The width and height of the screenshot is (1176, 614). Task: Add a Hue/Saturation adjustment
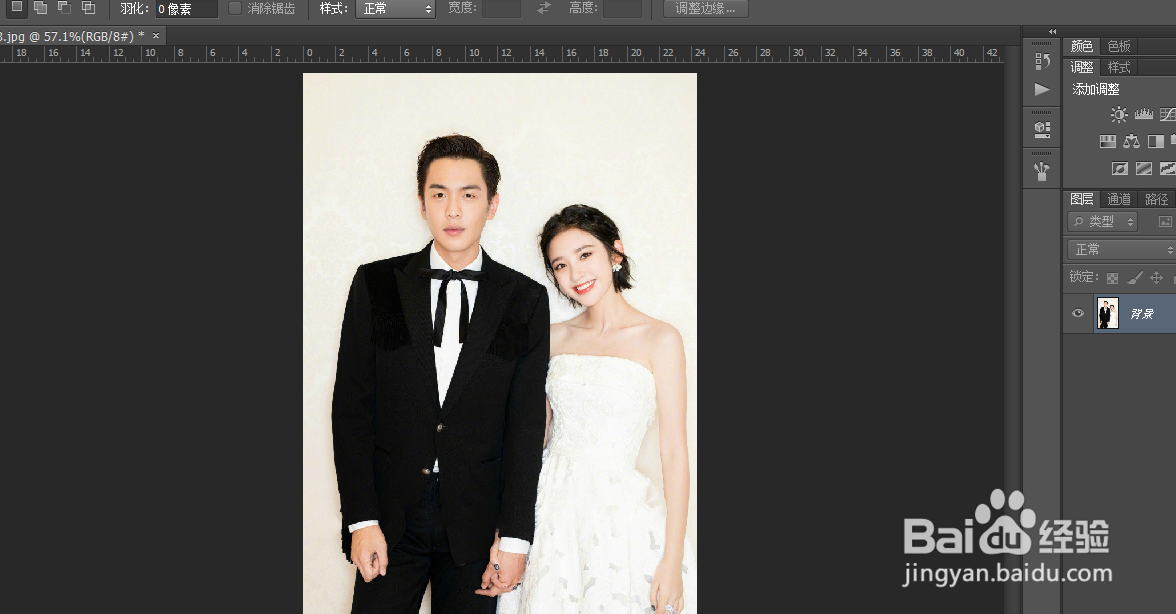tap(1108, 141)
